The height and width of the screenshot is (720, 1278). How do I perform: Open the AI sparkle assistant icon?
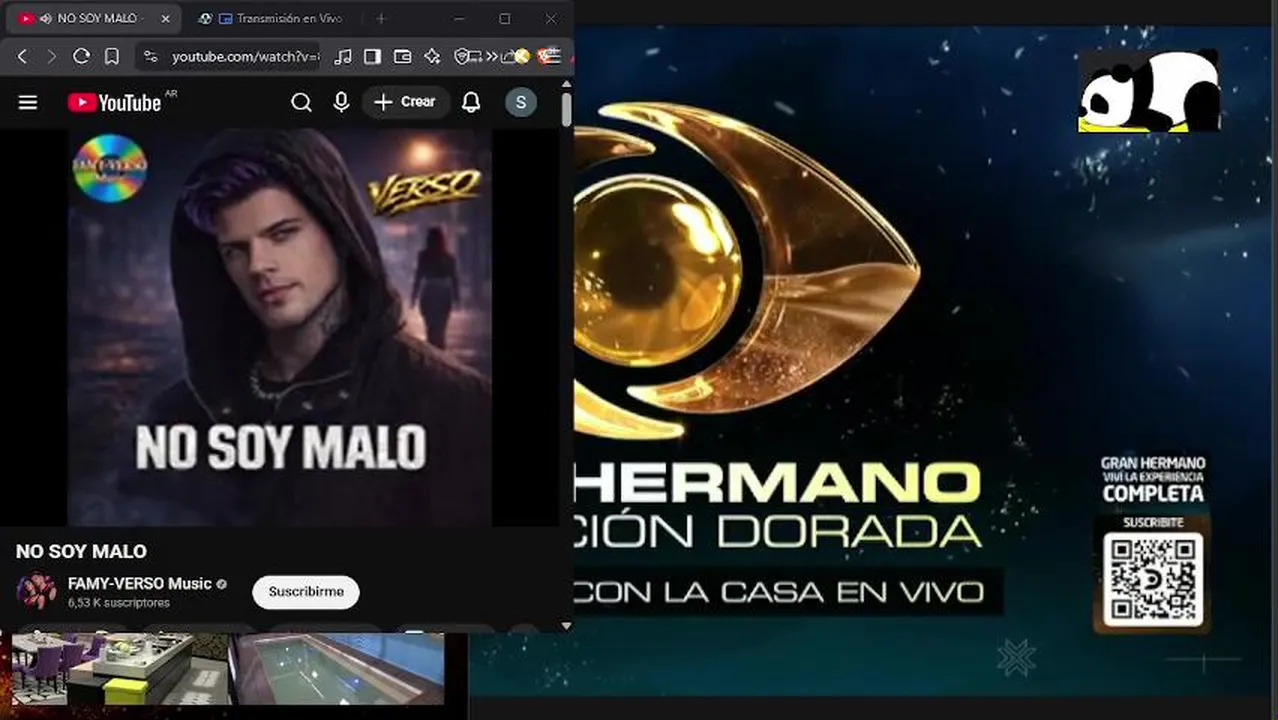[x=432, y=57]
